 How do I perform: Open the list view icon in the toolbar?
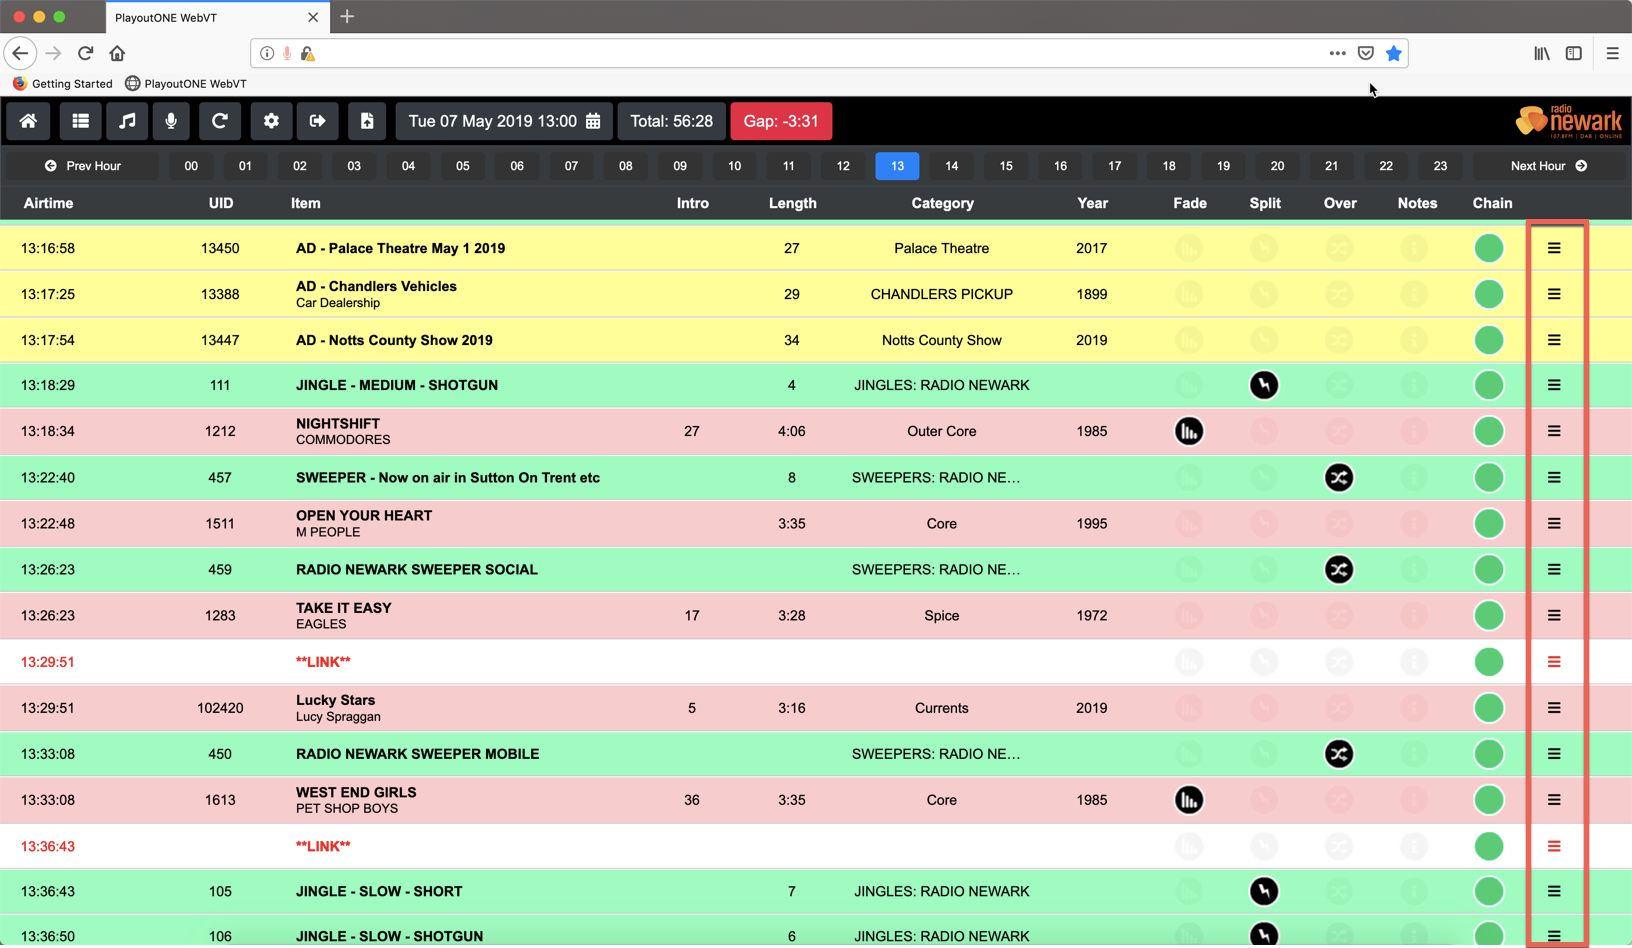pos(80,121)
